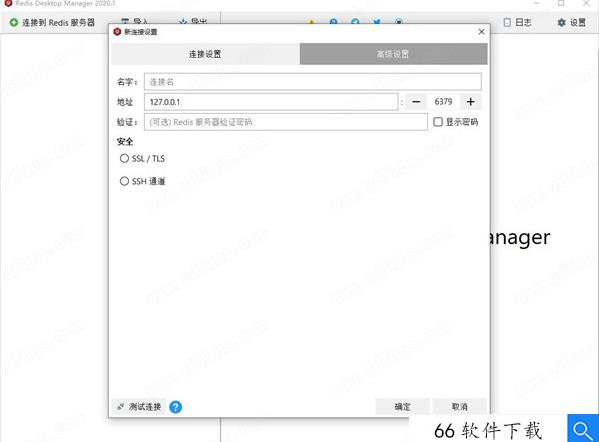This screenshot has height=442, width=599.
Task: Close the 新连接设置 dialog
Action: pyautogui.click(x=481, y=32)
